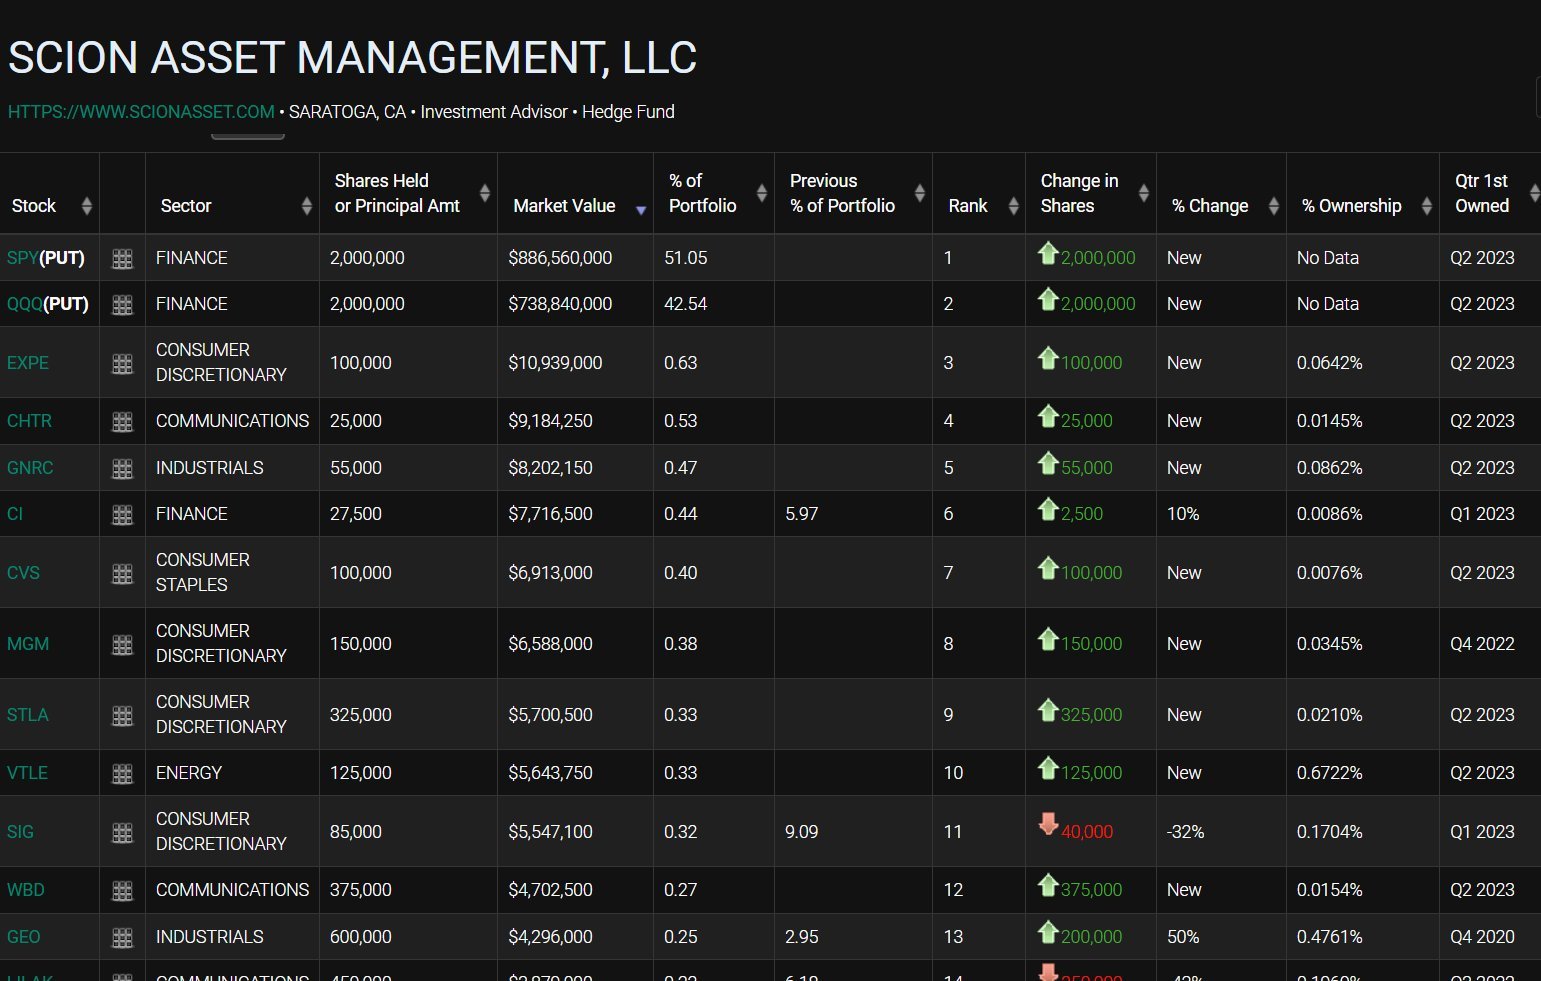Open the grid icon in the CVS row
The image size is (1541, 981).
coord(122,574)
